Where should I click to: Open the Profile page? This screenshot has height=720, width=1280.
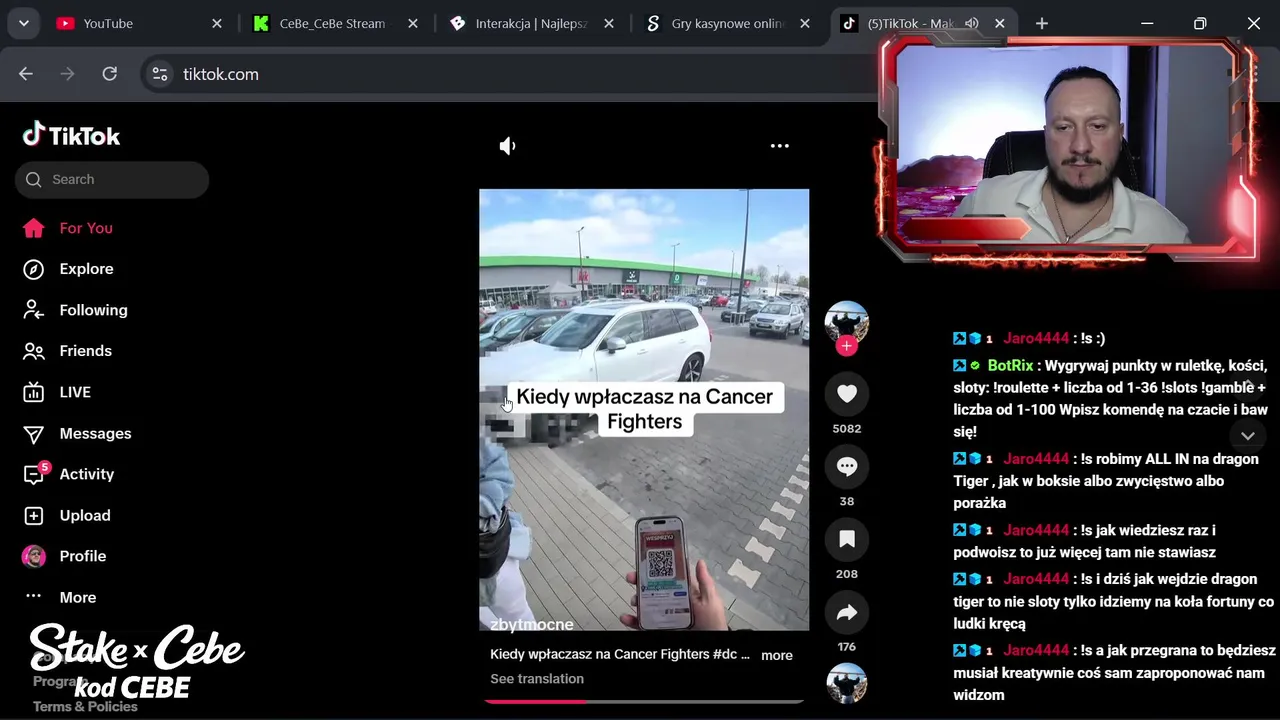64,556
